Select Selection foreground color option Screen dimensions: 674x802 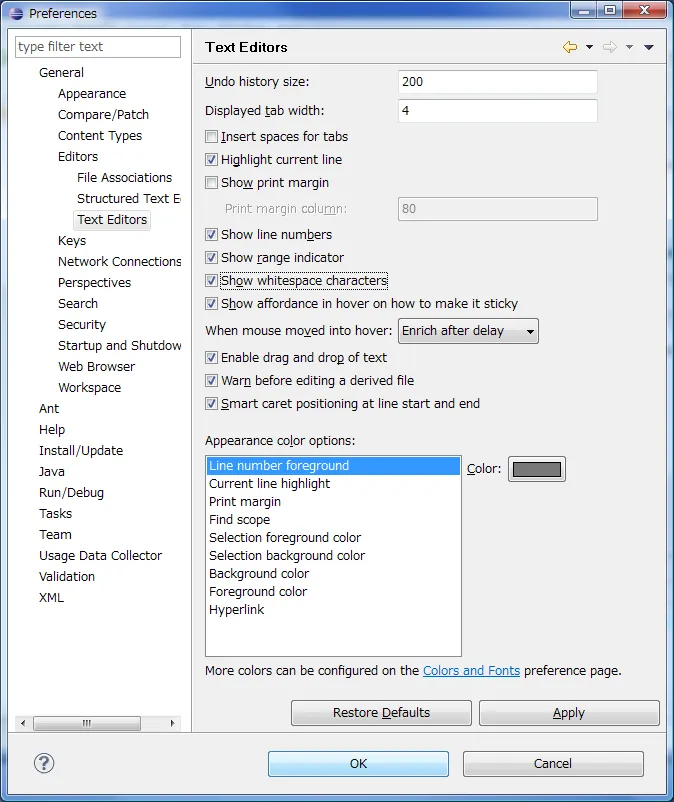tap(333, 538)
